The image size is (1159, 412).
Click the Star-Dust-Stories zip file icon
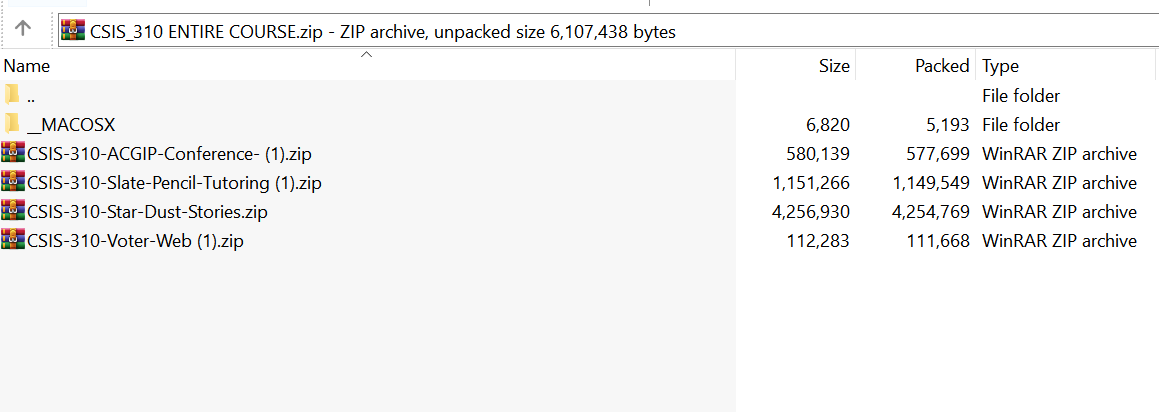[x=13, y=212]
